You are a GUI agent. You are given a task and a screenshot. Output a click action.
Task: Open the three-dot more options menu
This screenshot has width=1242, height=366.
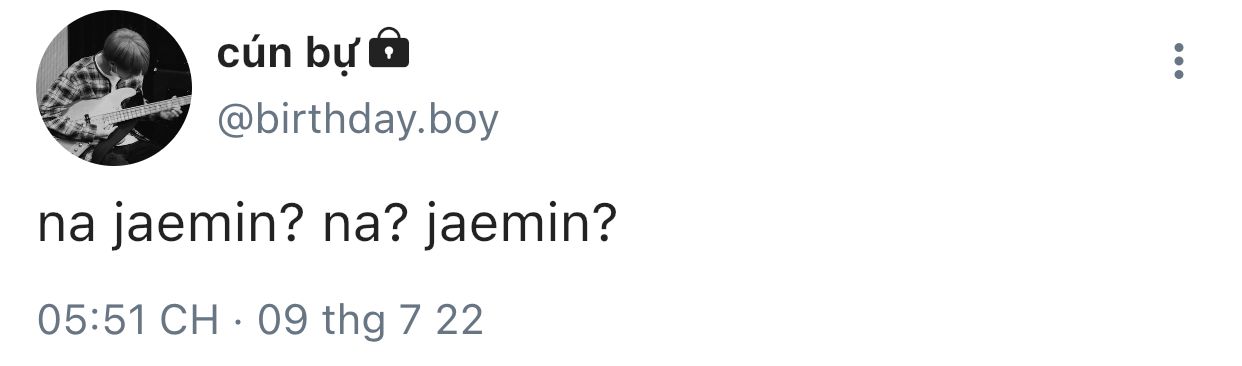tap(1179, 61)
